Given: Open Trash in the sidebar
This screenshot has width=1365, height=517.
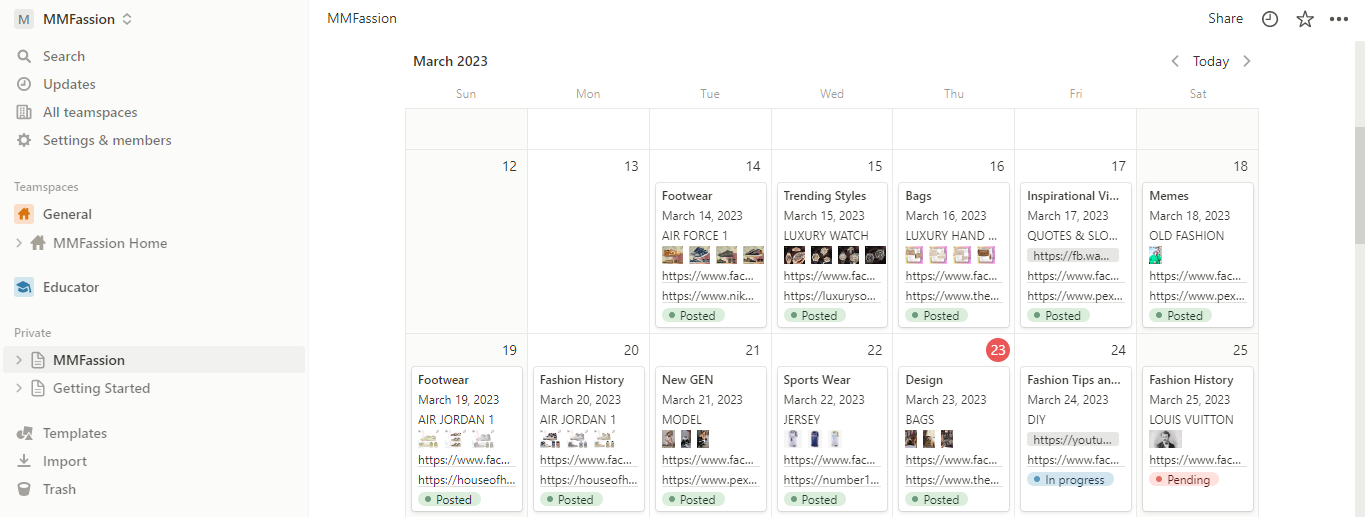Looking at the screenshot, I should coord(59,490).
